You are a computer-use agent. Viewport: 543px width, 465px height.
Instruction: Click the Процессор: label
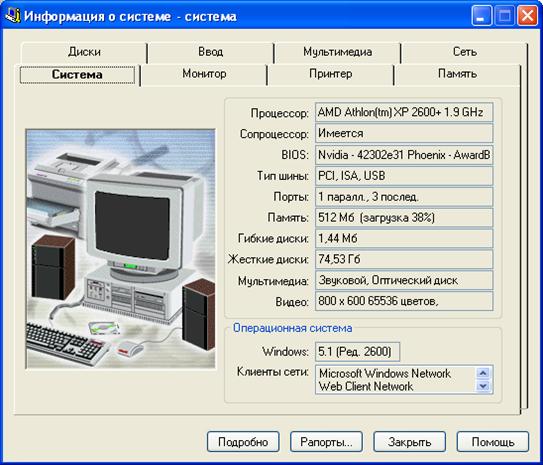279,113
